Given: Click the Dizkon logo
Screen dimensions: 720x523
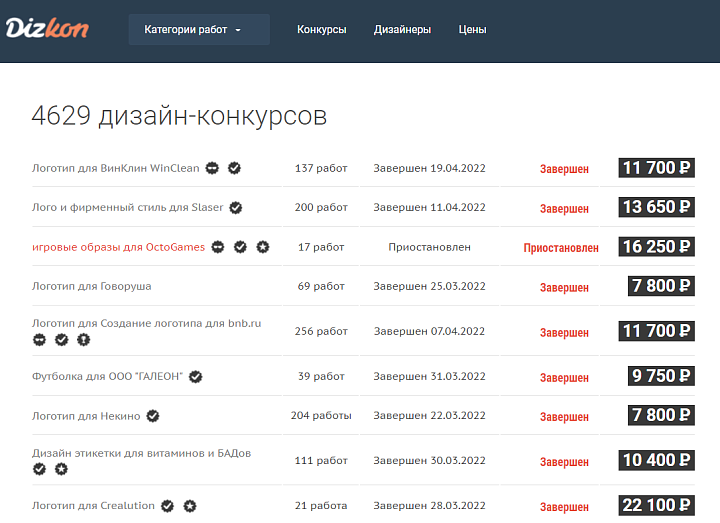Looking at the screenshot, I should pyautogui.click(x=47, y=29).
